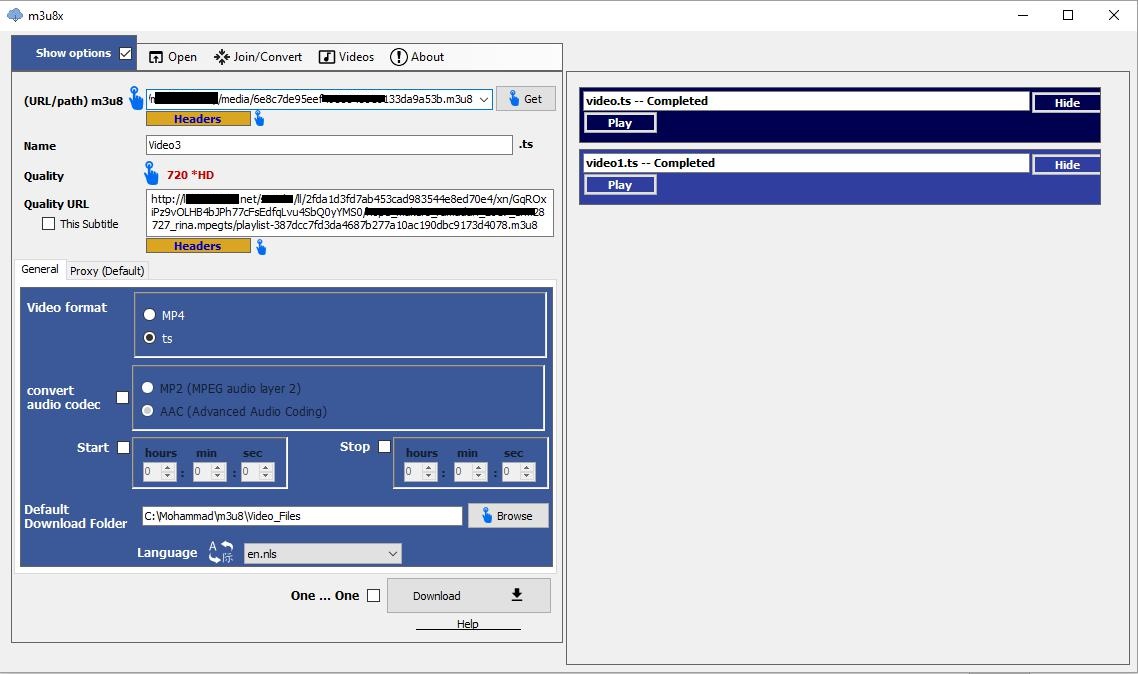Click the Default Download Folder path field

pyautogui.click(x=302, y=516)
